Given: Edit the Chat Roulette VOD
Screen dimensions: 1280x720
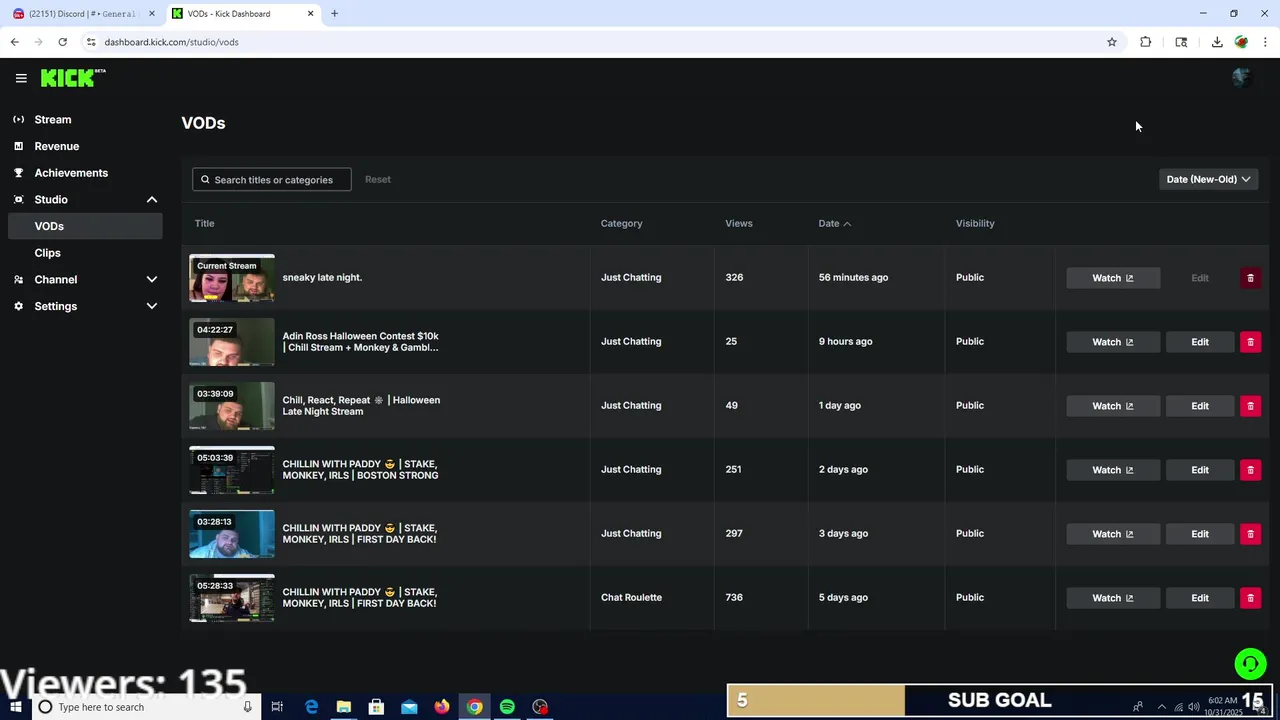Looking at the screenshot, I should click(x=1200, y=598).
